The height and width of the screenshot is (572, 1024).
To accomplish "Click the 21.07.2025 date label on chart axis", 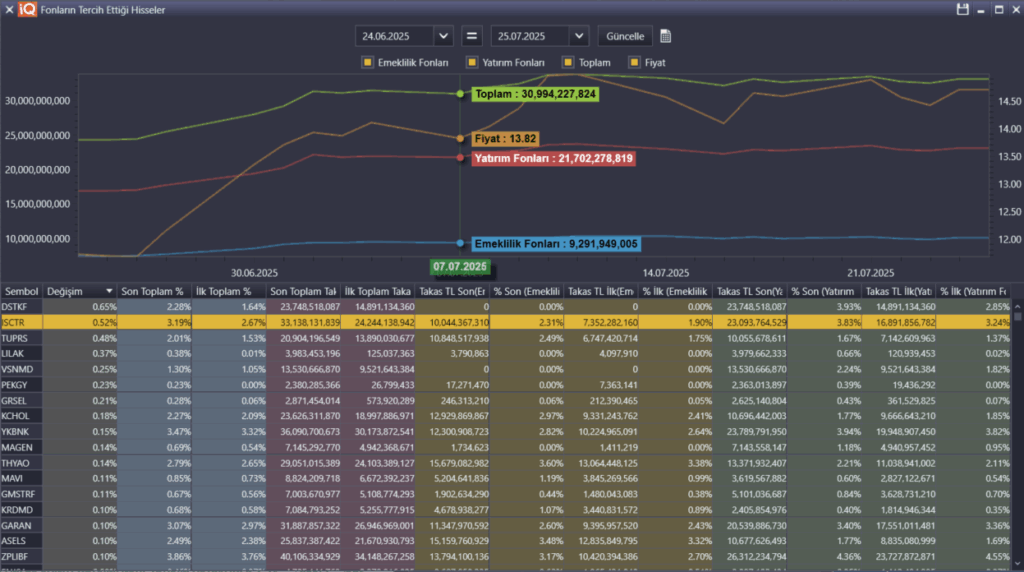I will tap(871, 273).
